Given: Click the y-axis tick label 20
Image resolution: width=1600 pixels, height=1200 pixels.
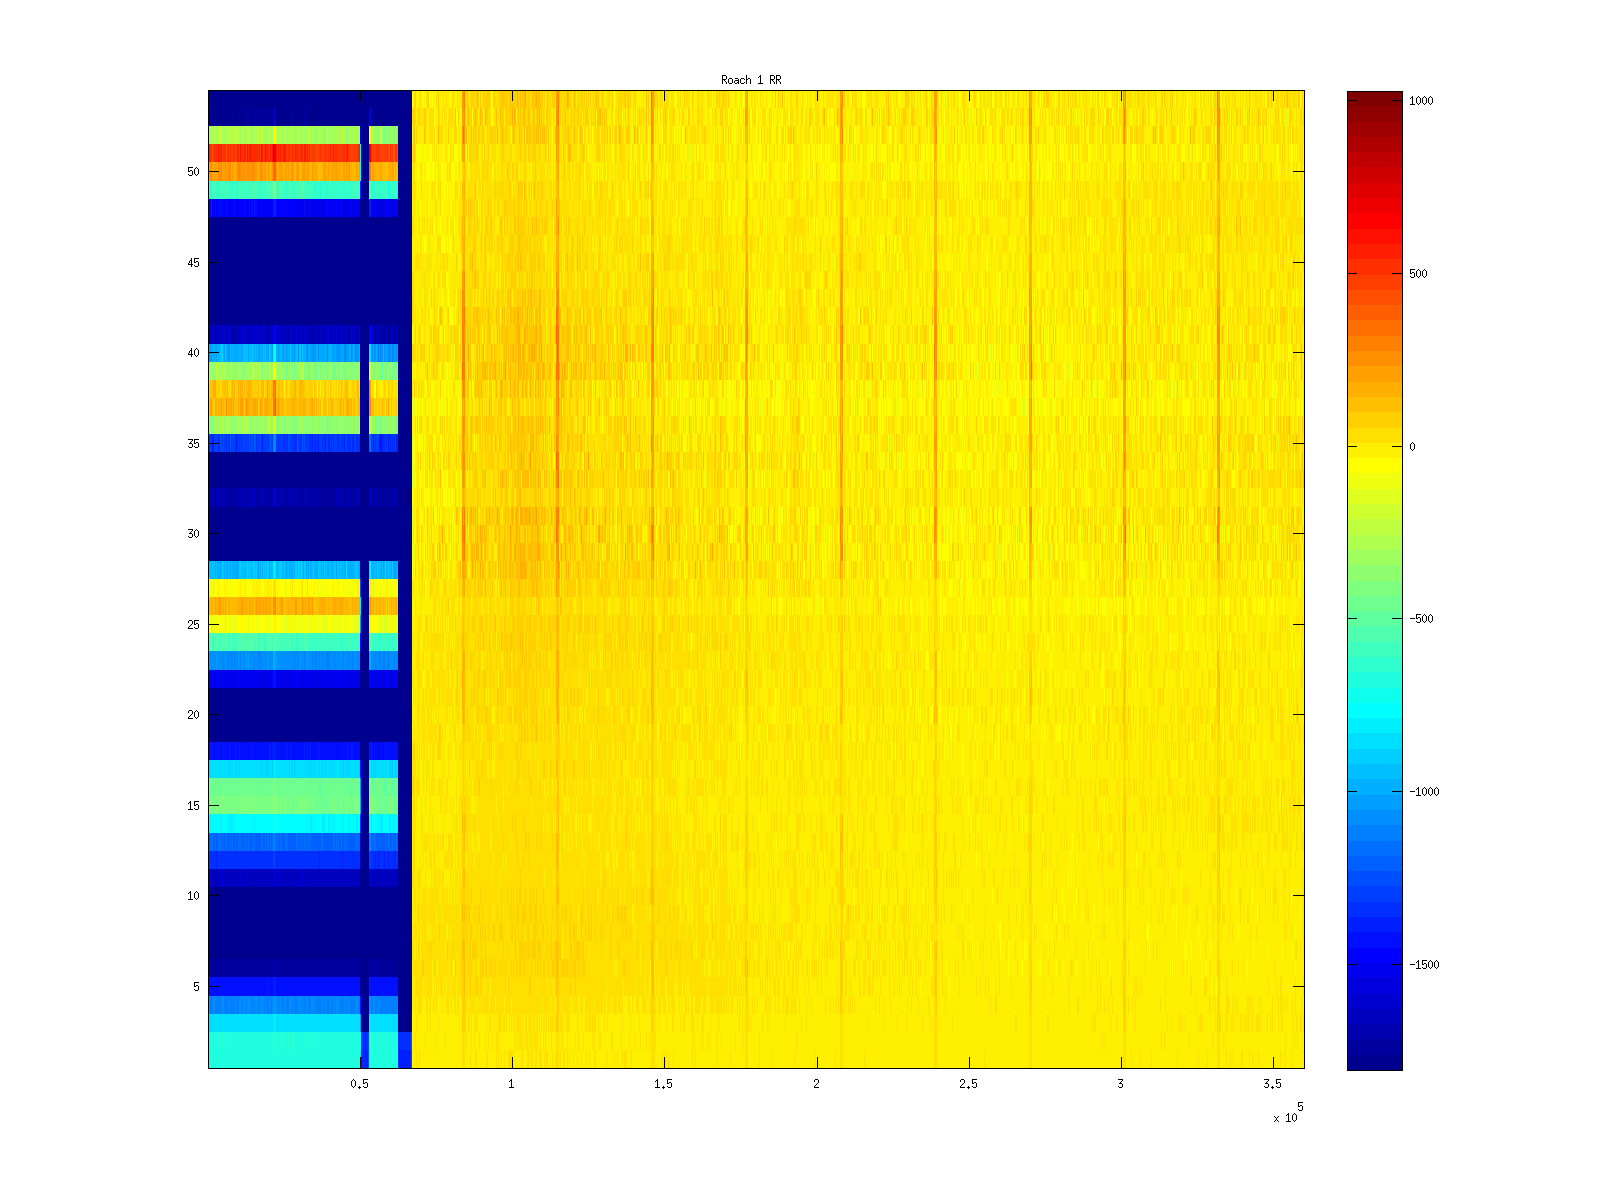Looking at the screenshot, I should (x=193, y=715).
